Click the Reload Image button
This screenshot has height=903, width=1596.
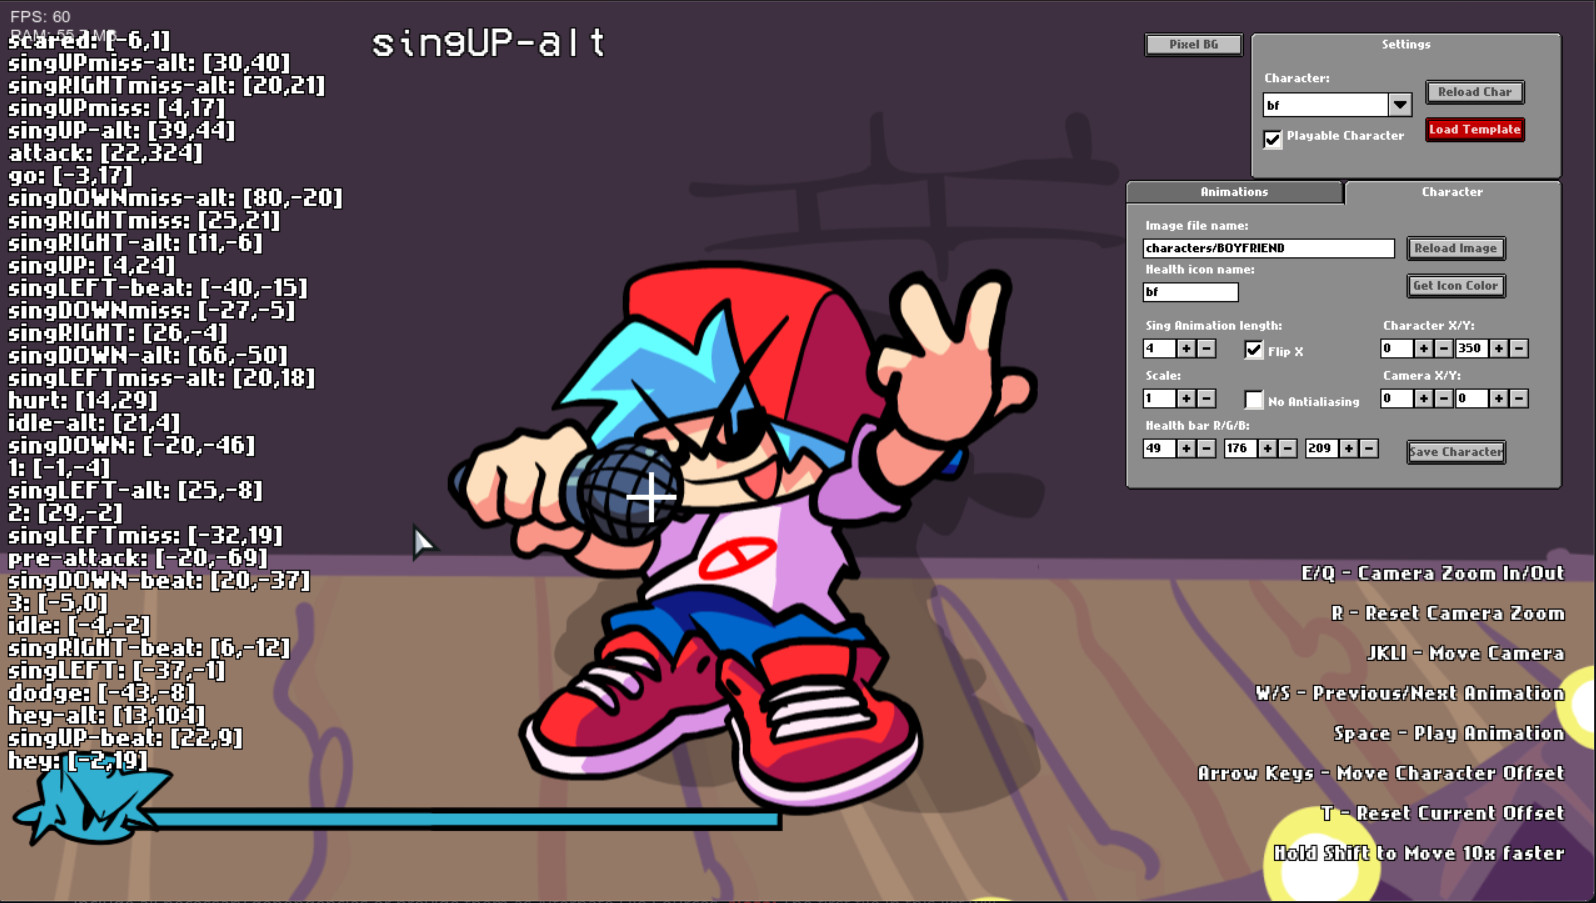click(1456, 248)
